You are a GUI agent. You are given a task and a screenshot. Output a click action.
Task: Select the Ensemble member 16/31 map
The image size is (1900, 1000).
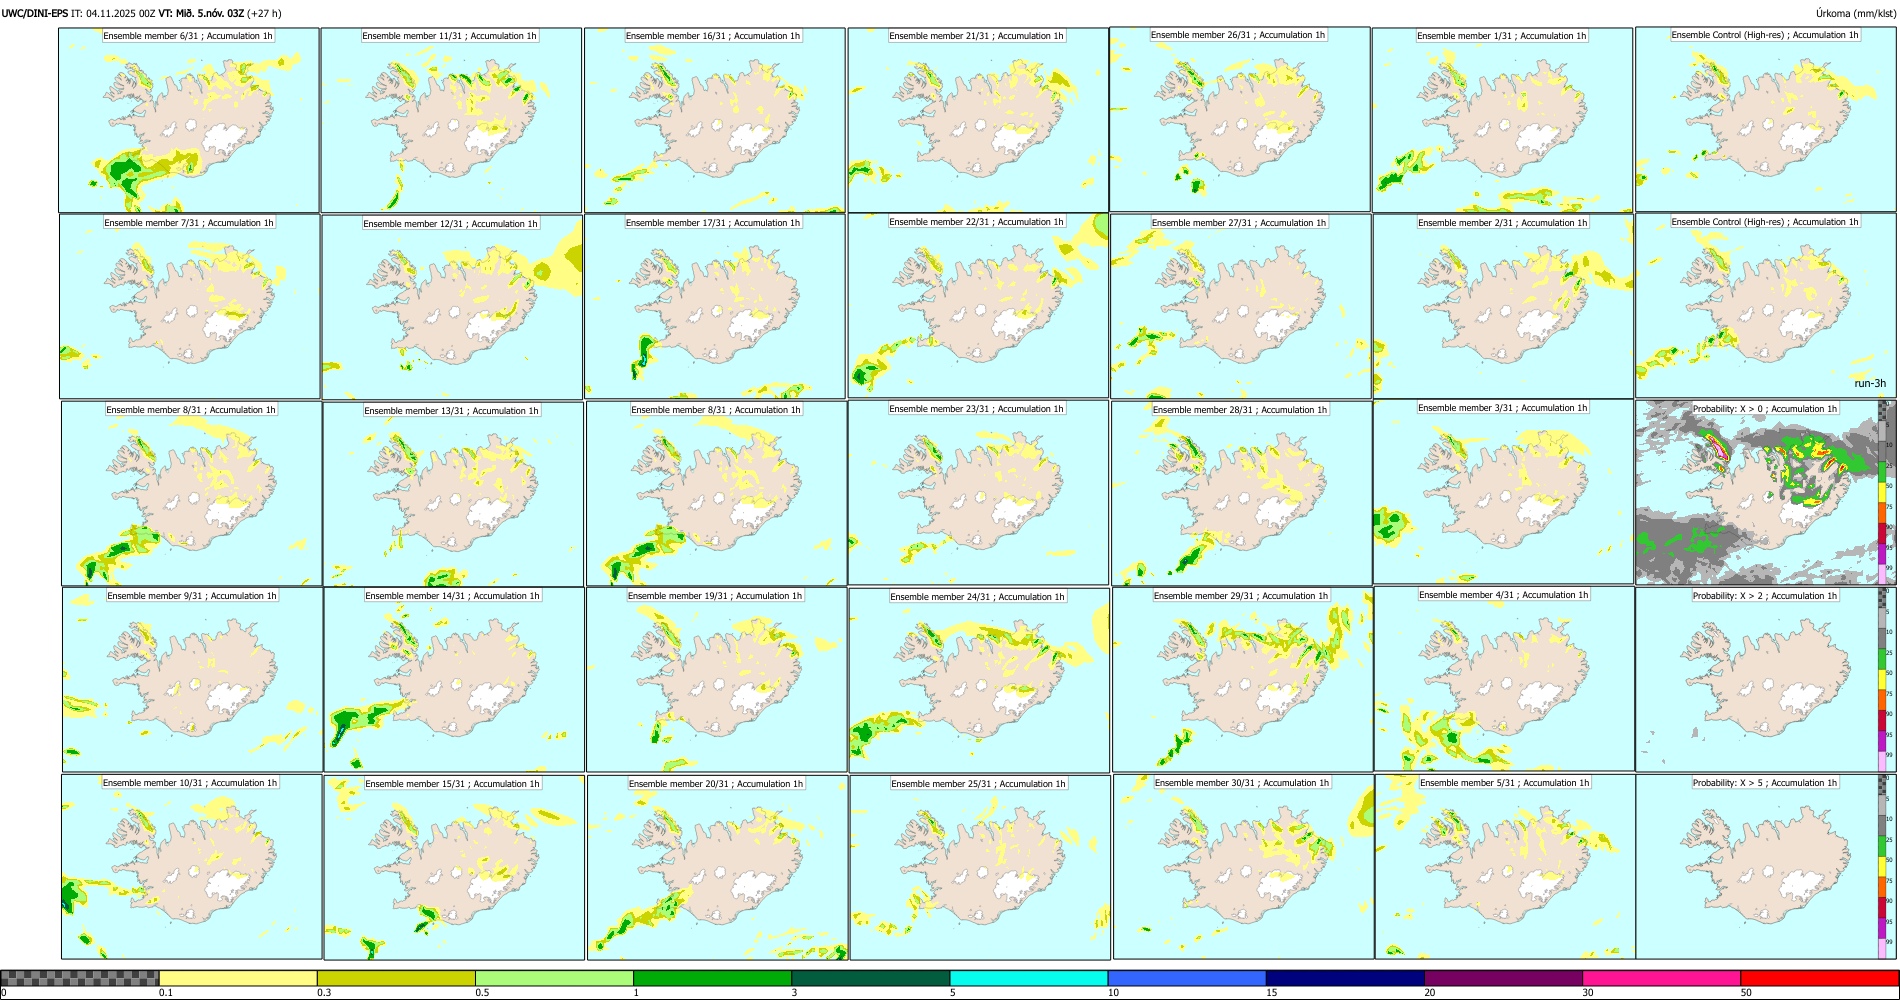point(715,120)
